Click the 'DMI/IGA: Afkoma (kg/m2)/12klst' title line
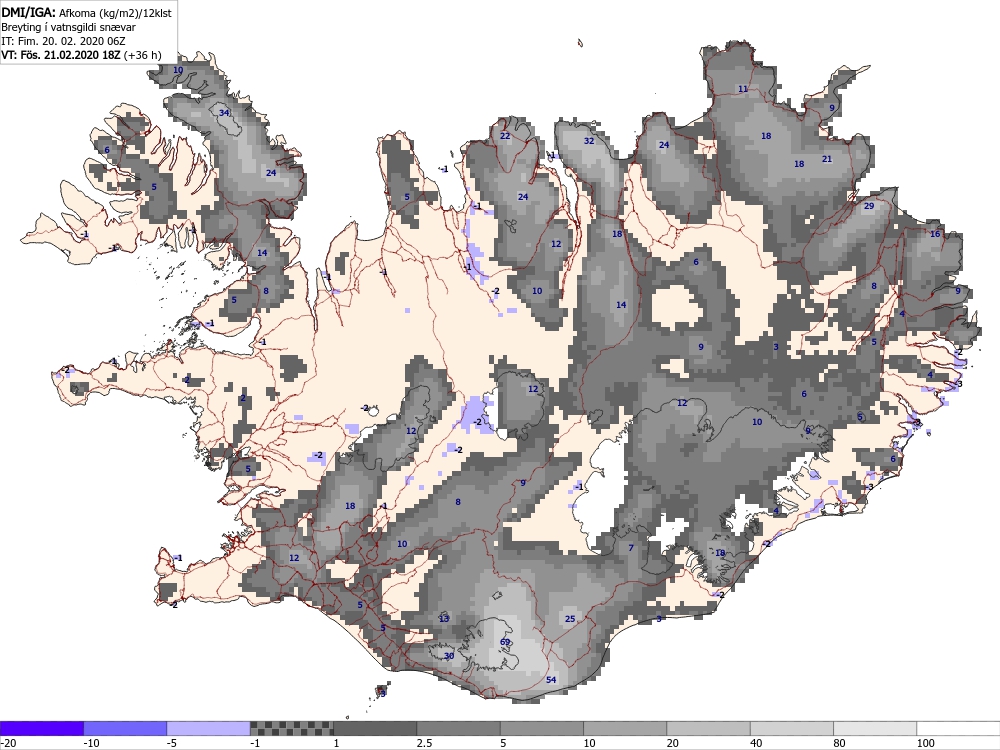1000x750 pixels. [x=87, y=13]
